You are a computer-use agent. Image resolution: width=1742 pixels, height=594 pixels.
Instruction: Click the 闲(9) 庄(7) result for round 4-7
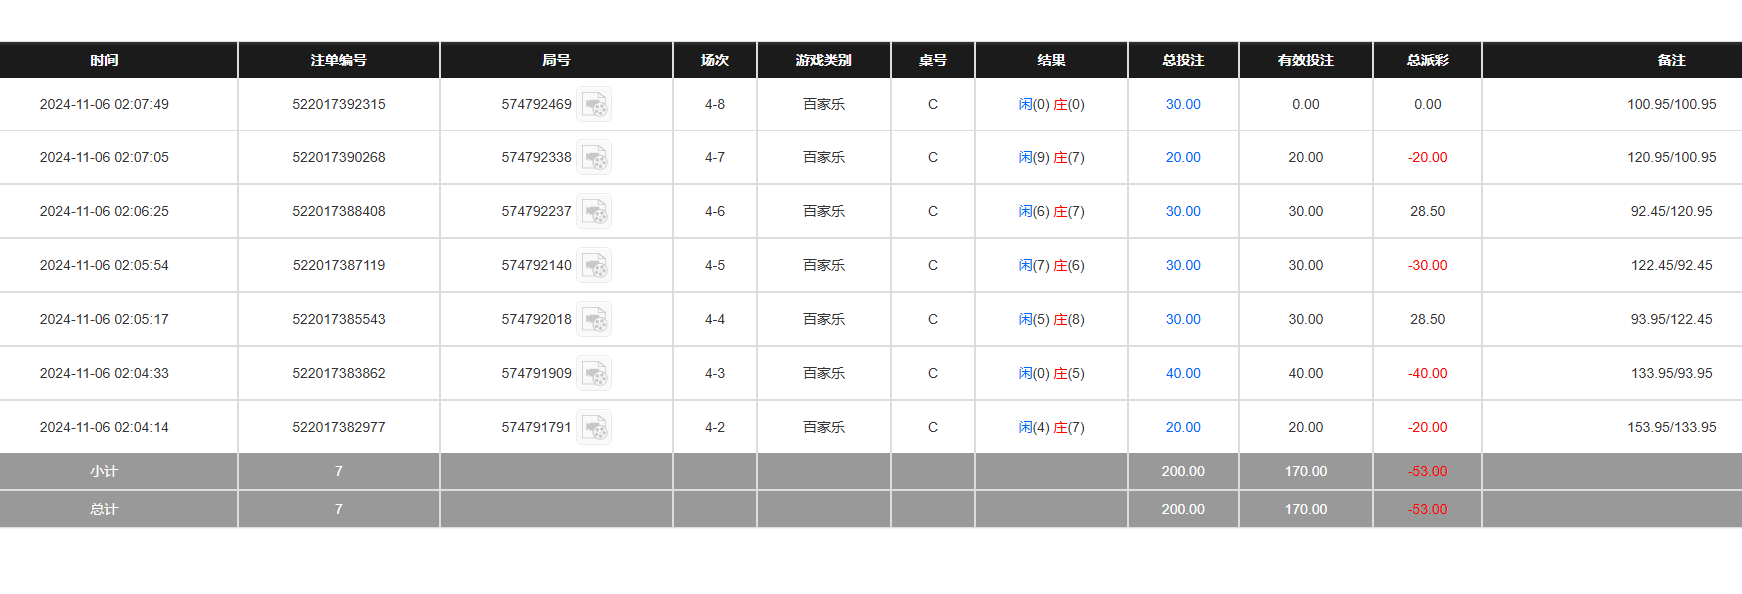pos(1051,157)
